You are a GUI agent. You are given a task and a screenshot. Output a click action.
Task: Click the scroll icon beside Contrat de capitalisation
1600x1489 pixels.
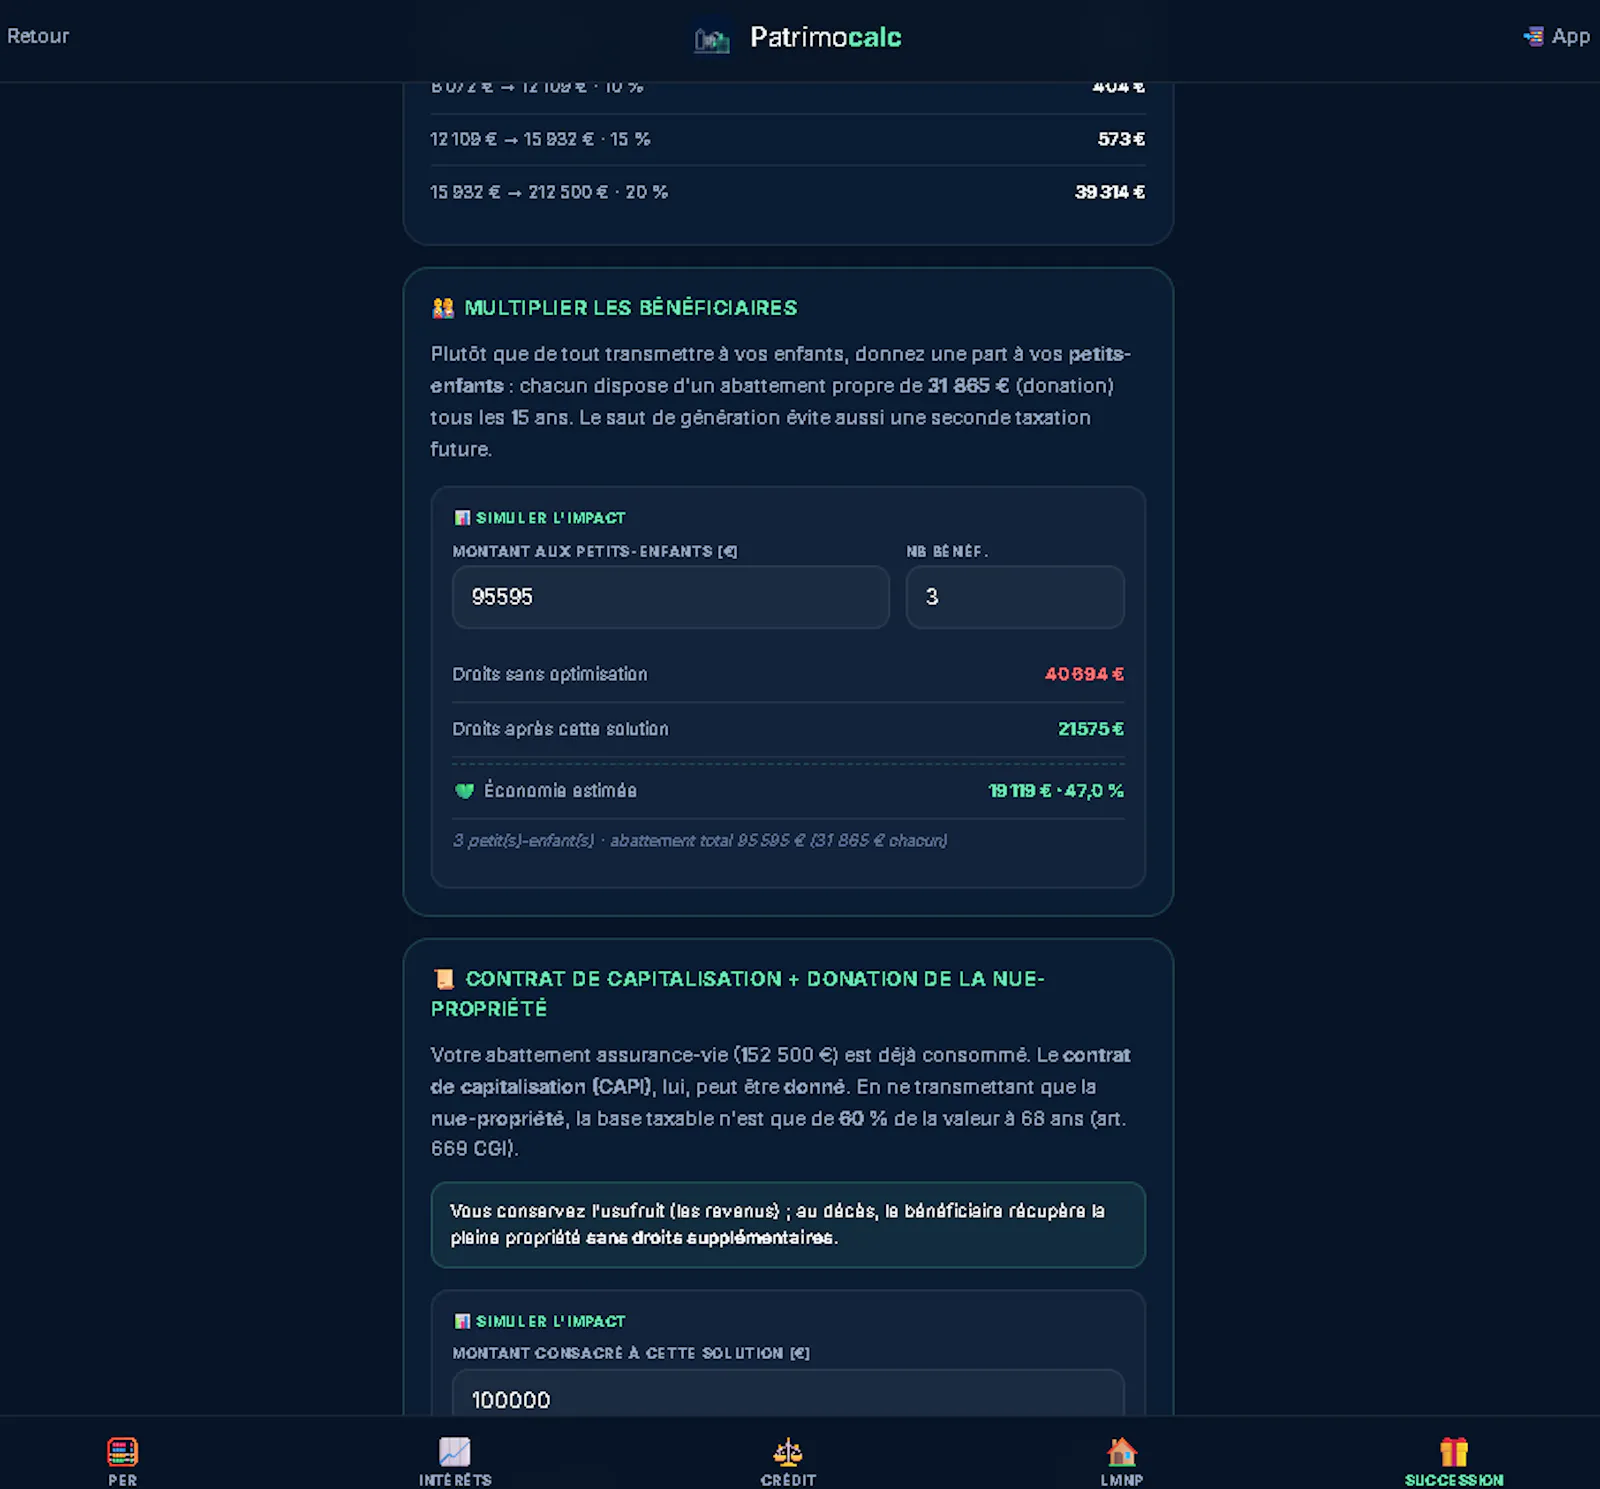tap(444, 979)
